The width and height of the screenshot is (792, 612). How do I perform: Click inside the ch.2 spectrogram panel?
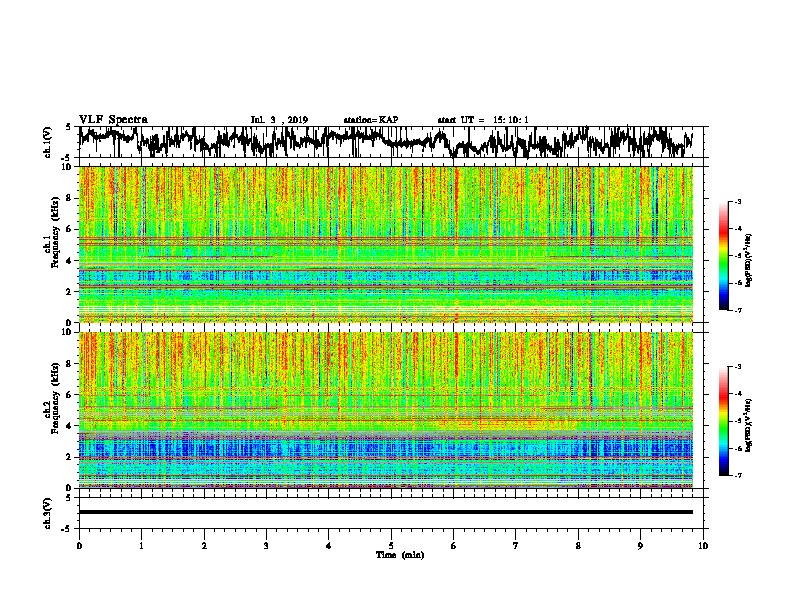[x=386, y=410]
